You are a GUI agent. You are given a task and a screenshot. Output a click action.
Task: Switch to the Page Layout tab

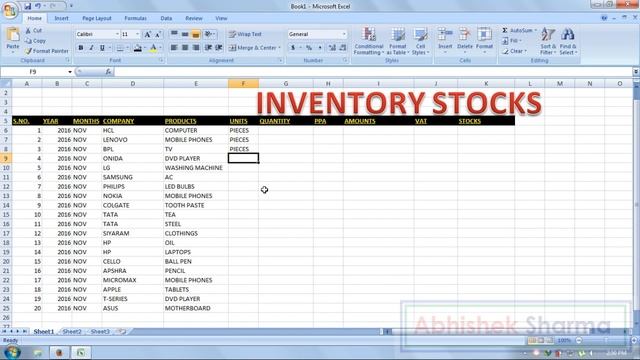pos(97,18)
